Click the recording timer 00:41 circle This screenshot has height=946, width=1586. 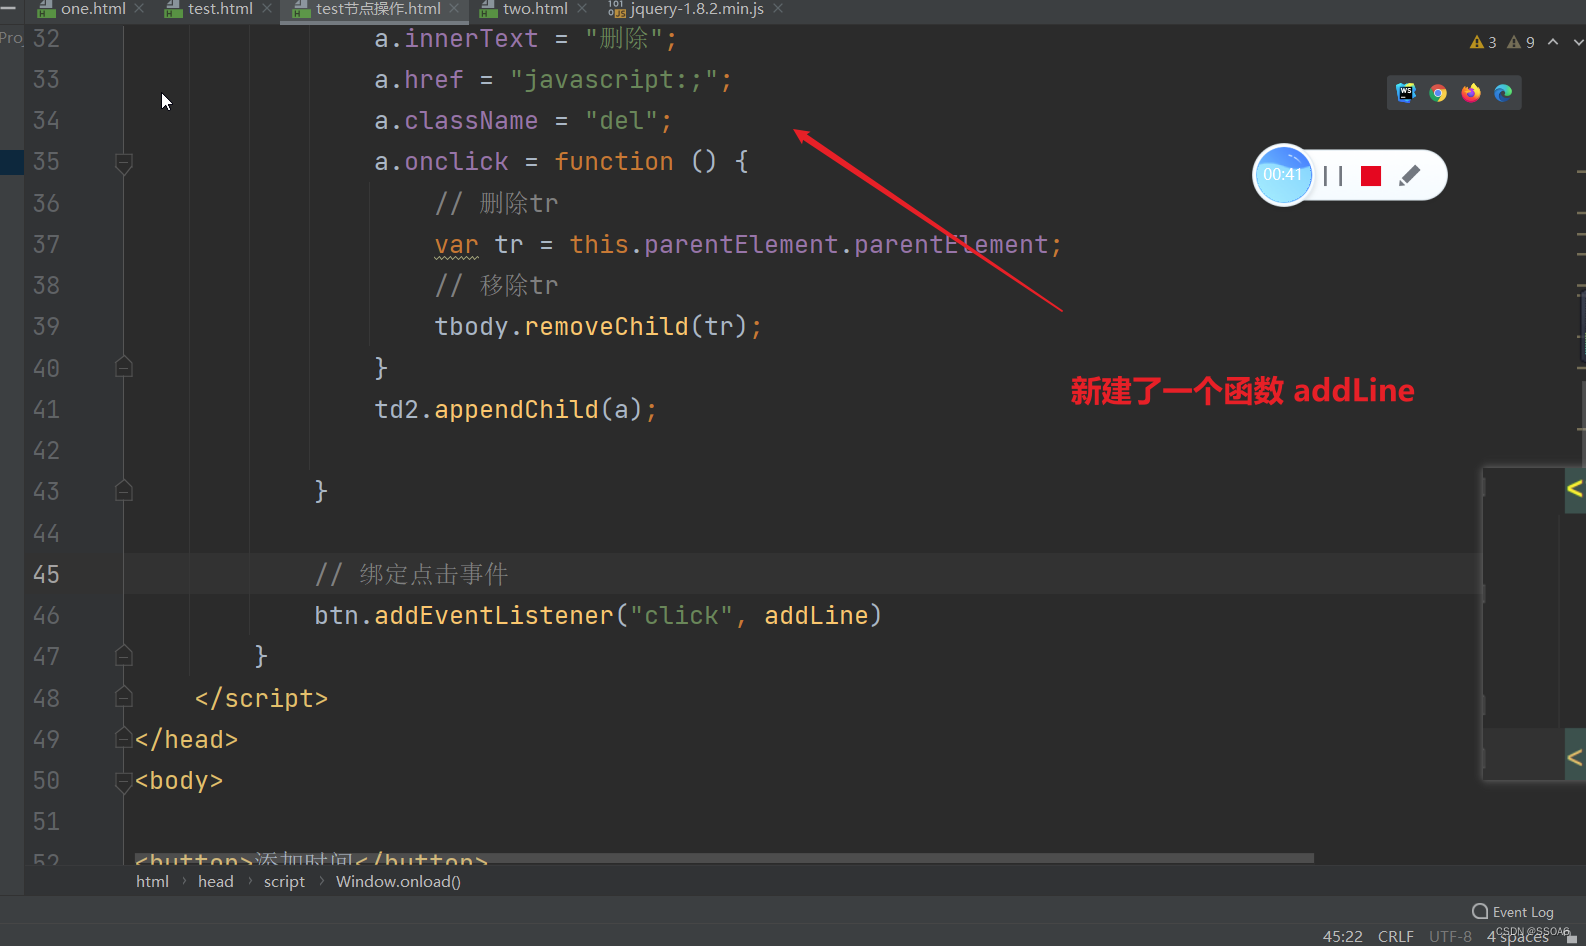(1283, 175)
